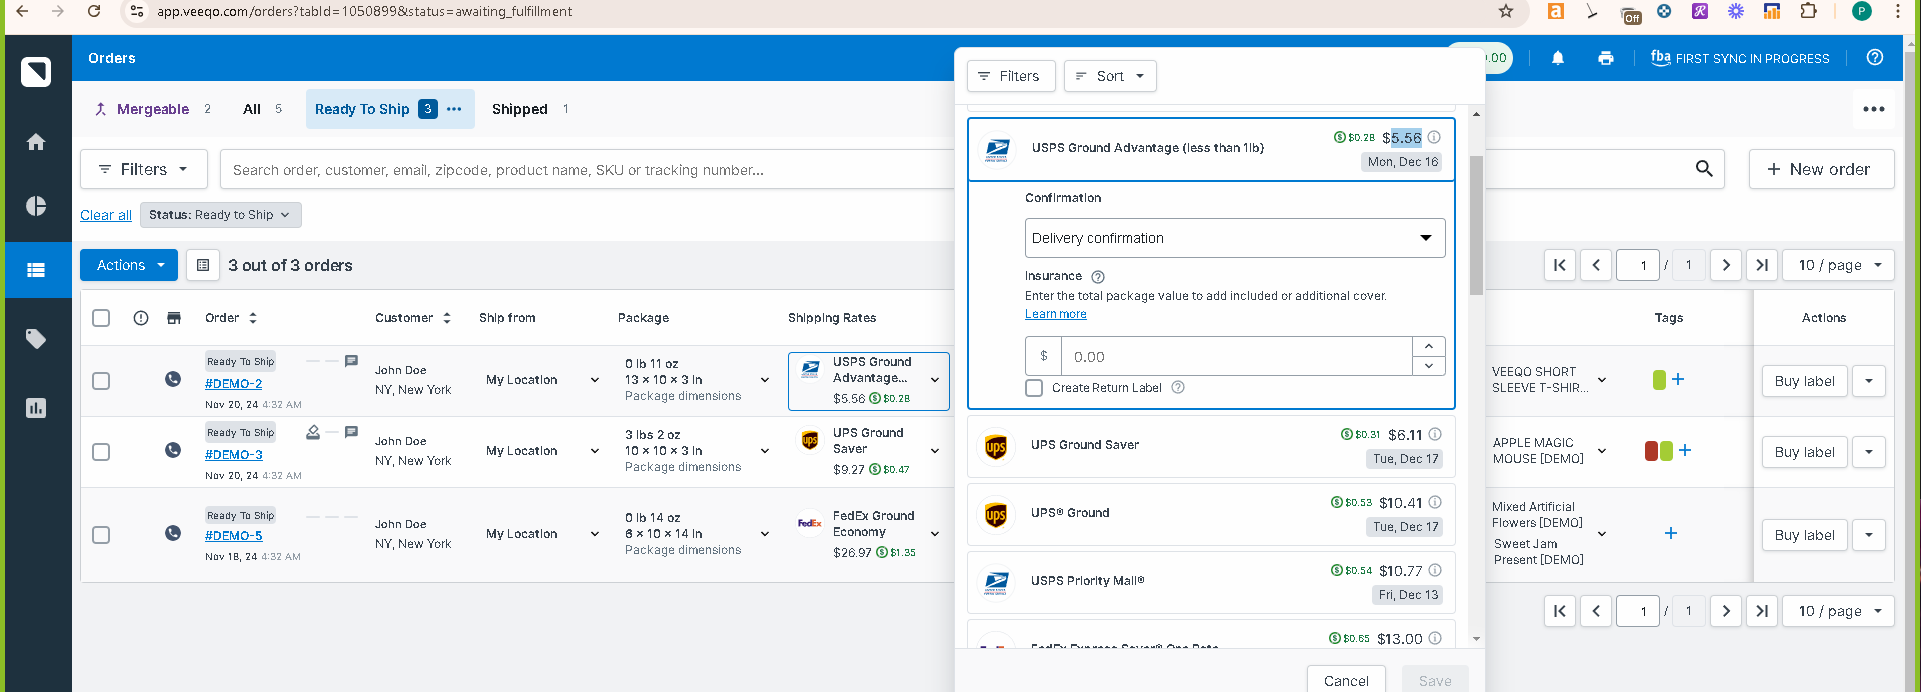Image resolution: width=1921 pixels, height=692 pixels.
Task: Open the Ready To Ship tab options dots
Action: [454, 109]
